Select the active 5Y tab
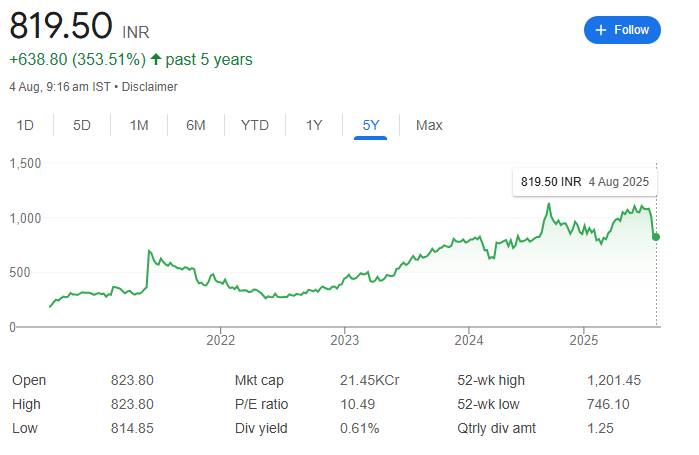Viewport: 699px width, 455px height. [370, 125]
